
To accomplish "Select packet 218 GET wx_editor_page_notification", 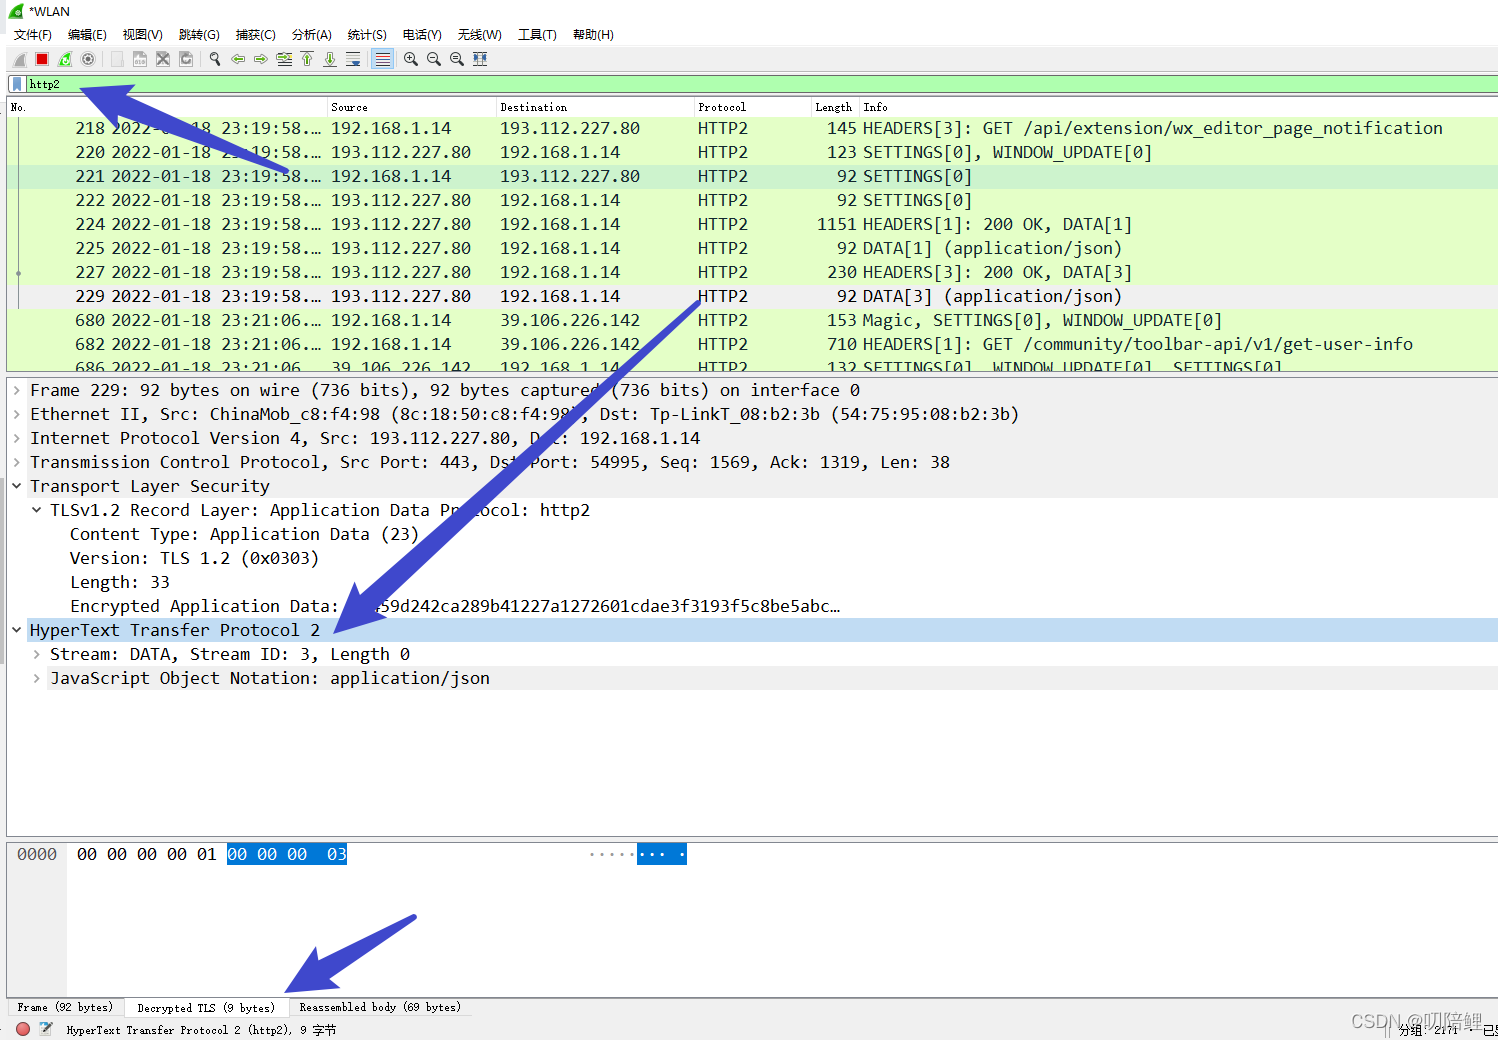I will 752,128.
